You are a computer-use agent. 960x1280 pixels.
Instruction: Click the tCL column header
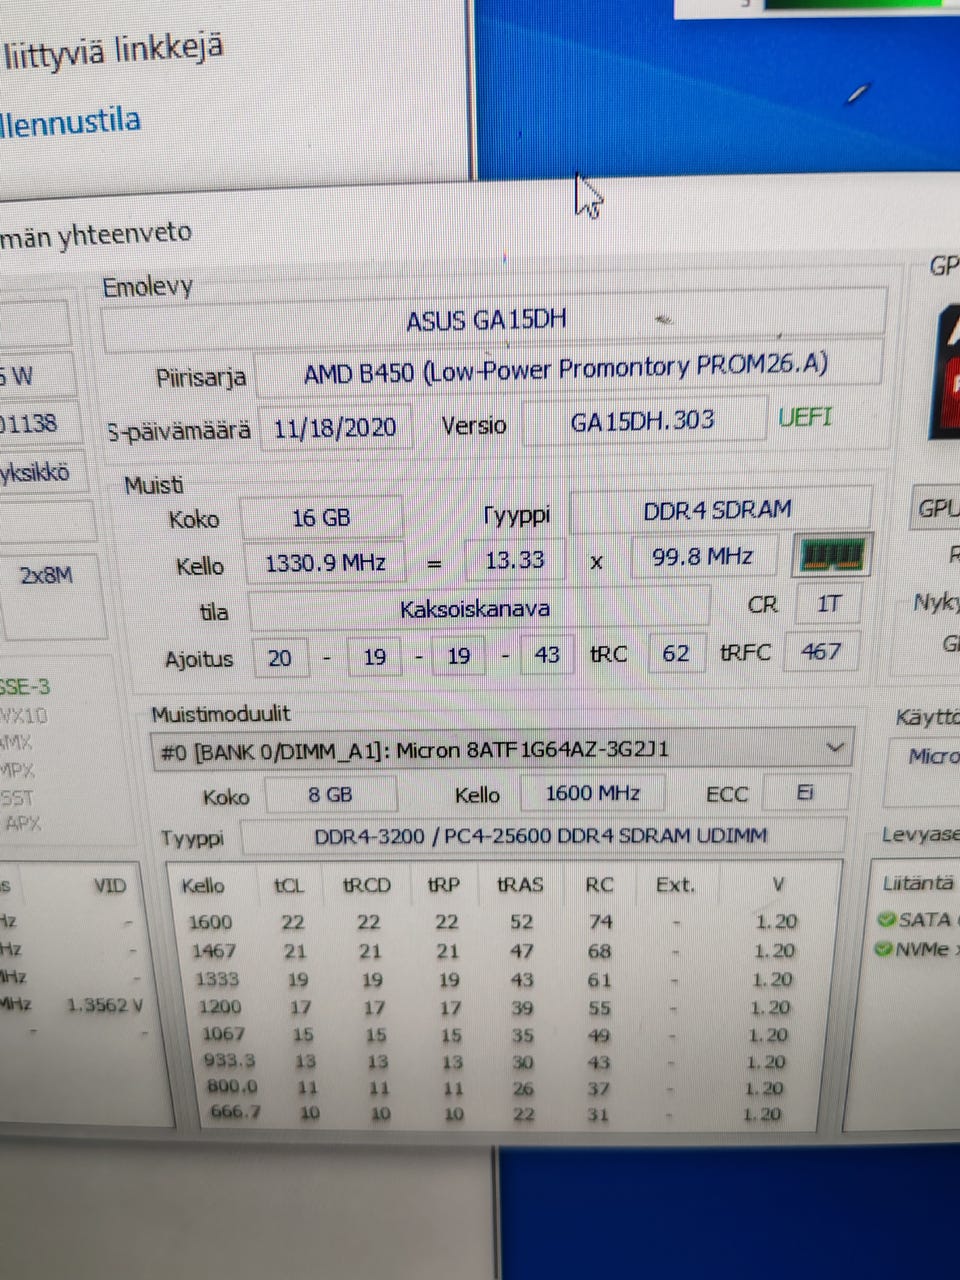[x=289, y=886]
